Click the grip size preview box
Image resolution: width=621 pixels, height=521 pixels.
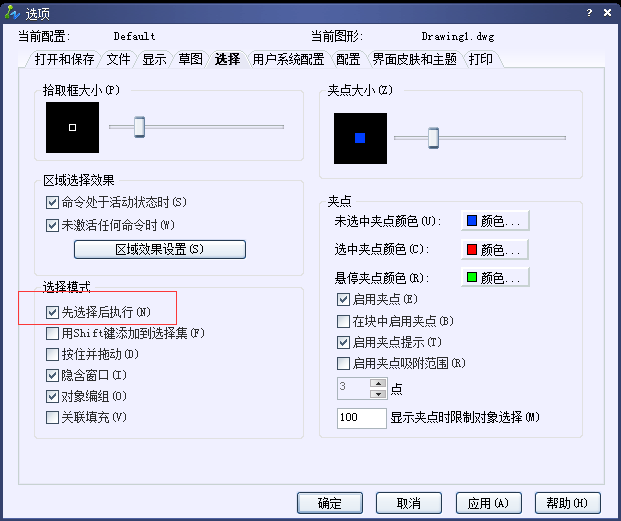tap(360, 138)
